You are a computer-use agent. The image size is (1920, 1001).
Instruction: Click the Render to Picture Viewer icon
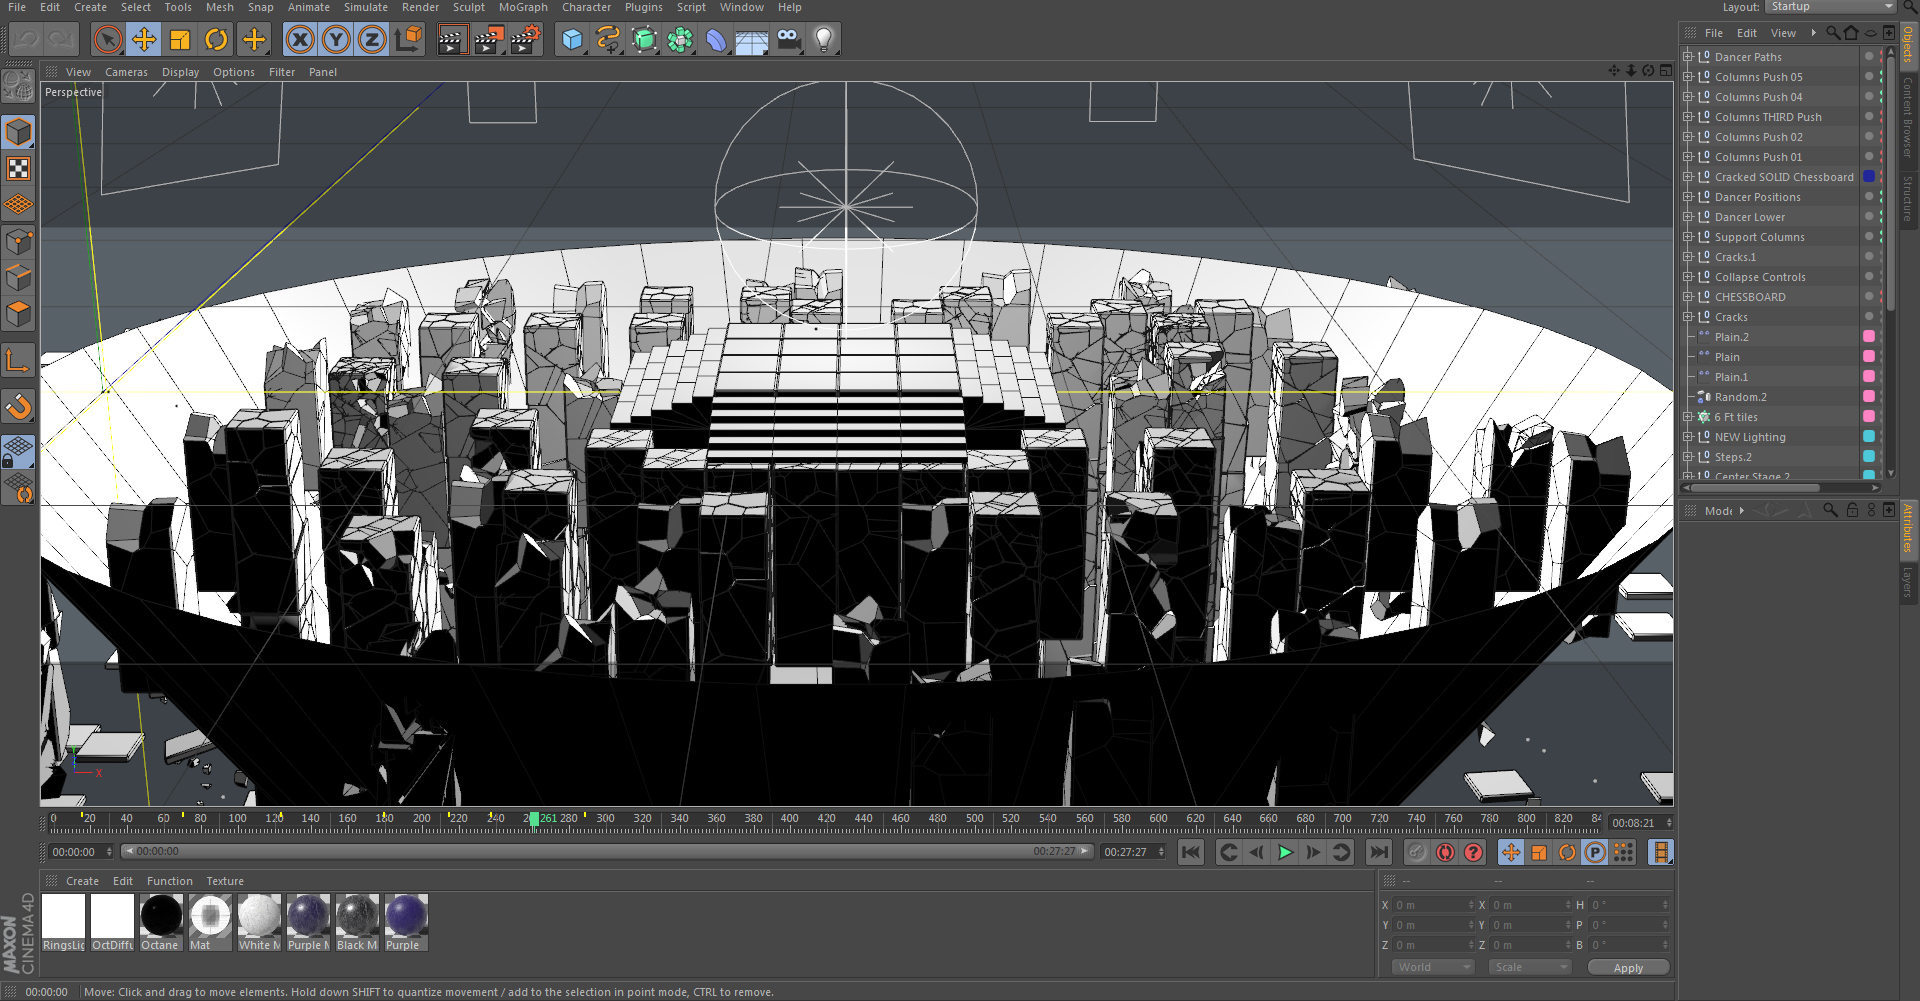point(489,40)
